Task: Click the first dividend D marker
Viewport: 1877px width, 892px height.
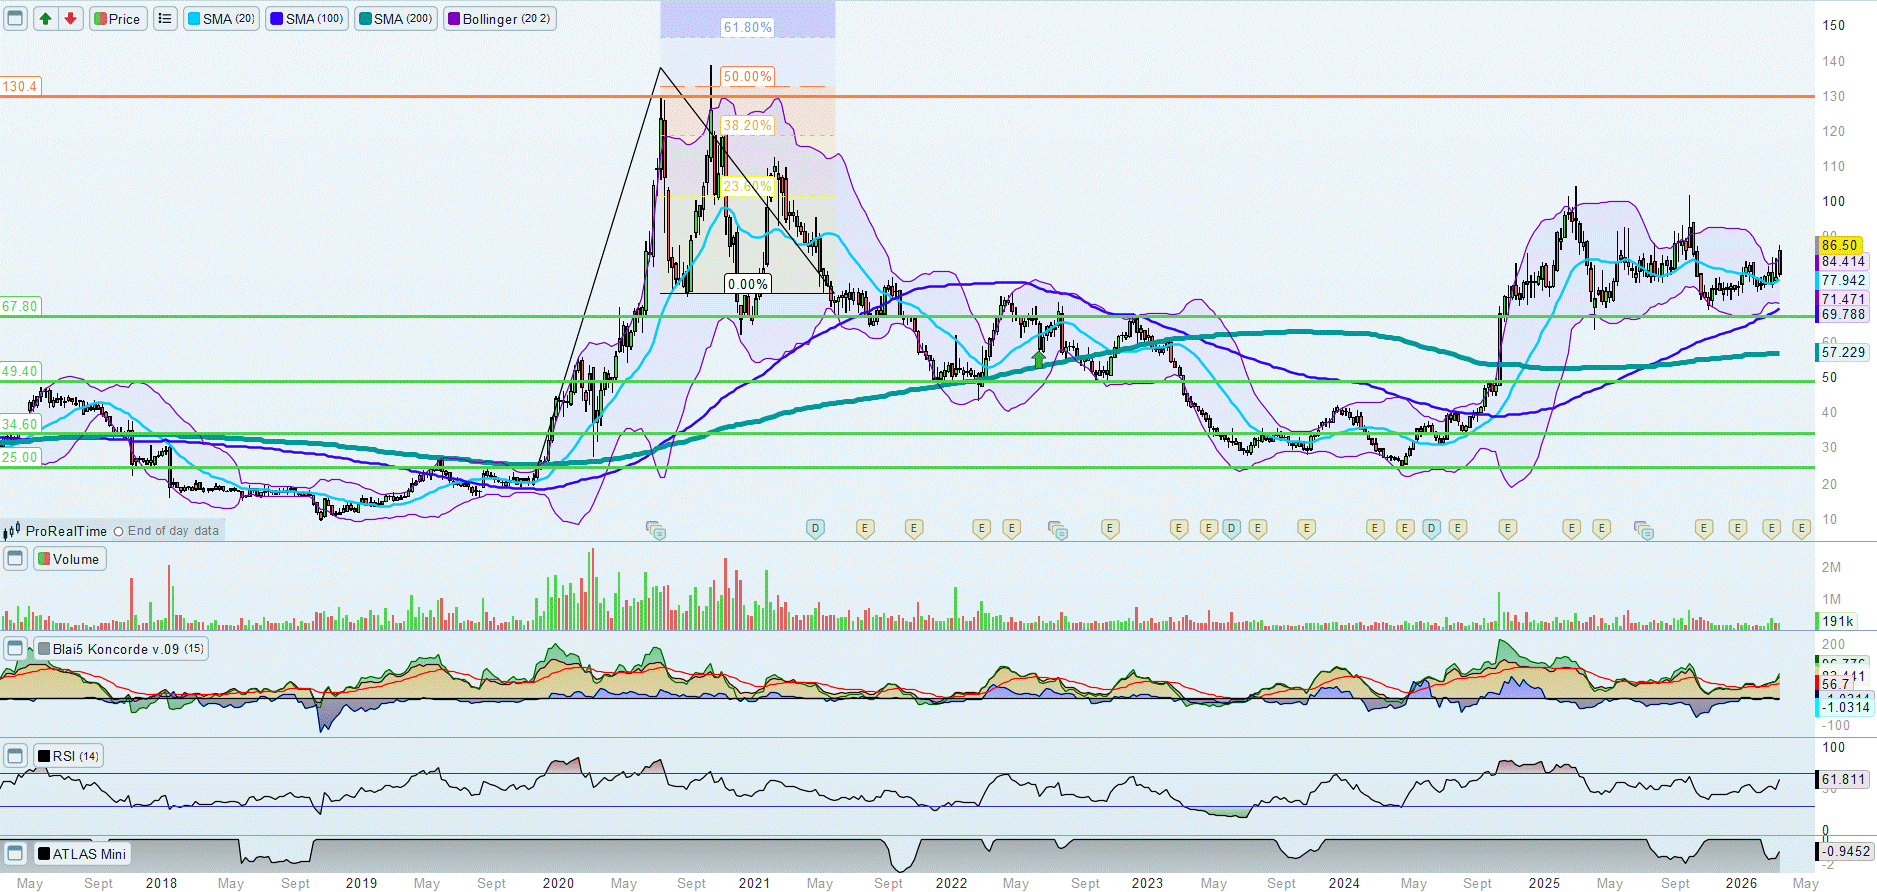Action: coord(815,528)
